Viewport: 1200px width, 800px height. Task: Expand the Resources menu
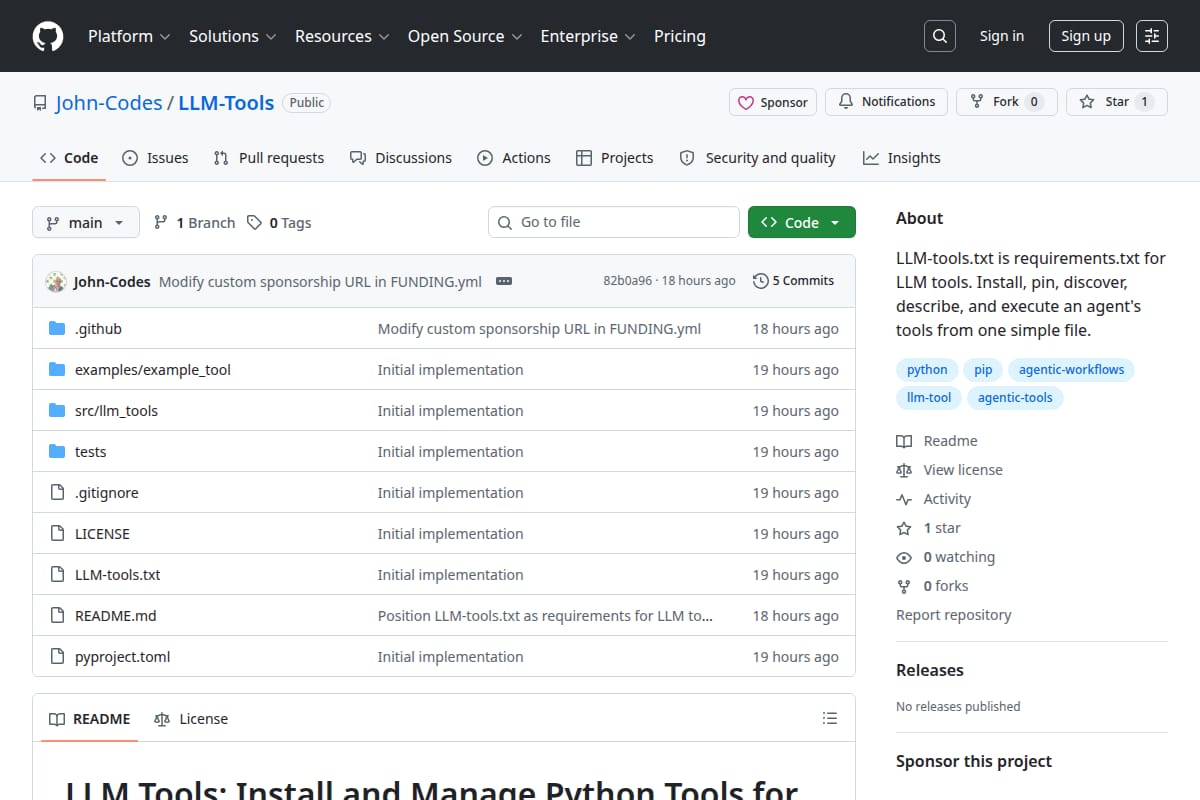click(x=342, y=36)
